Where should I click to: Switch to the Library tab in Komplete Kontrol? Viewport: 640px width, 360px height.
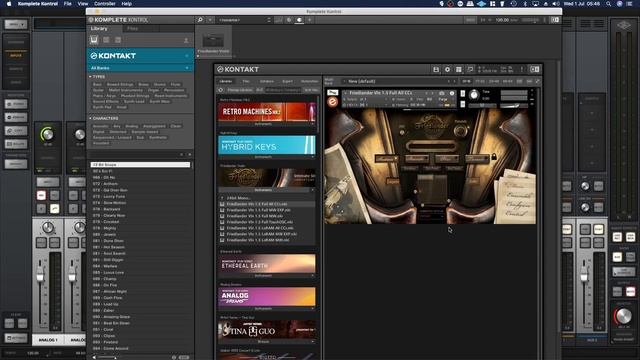point(99,29)
